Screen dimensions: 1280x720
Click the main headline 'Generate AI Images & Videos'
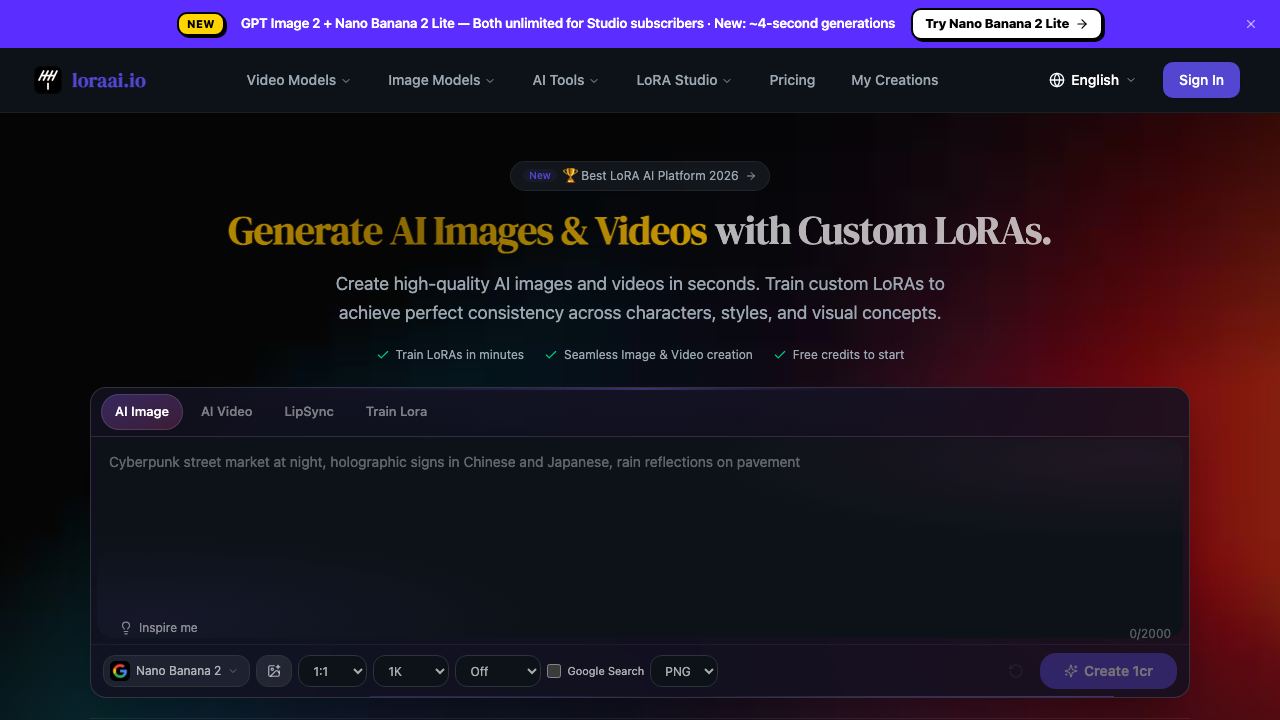[x=468, y=231]
